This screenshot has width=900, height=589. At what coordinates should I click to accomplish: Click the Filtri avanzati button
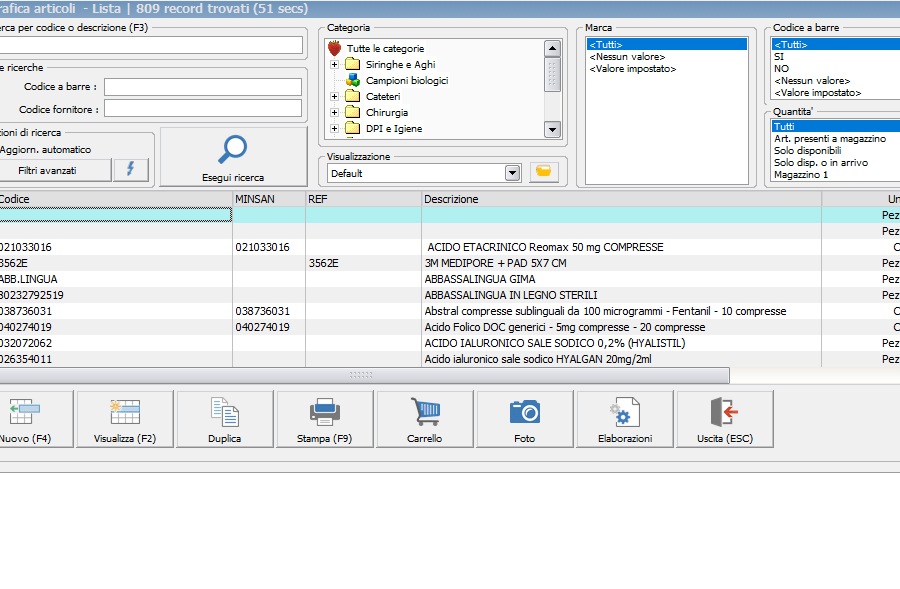pos(47,170)
